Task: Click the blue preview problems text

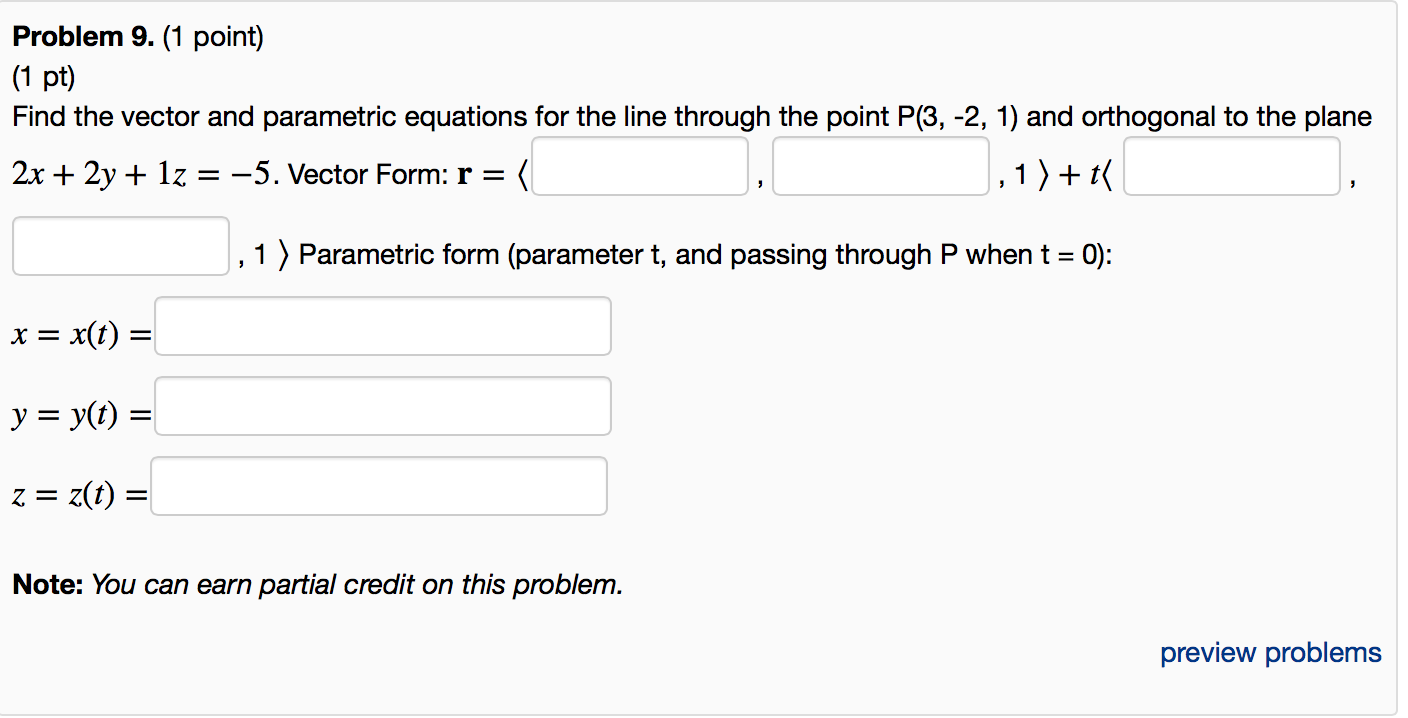Action: click(x=1270, y=652)
